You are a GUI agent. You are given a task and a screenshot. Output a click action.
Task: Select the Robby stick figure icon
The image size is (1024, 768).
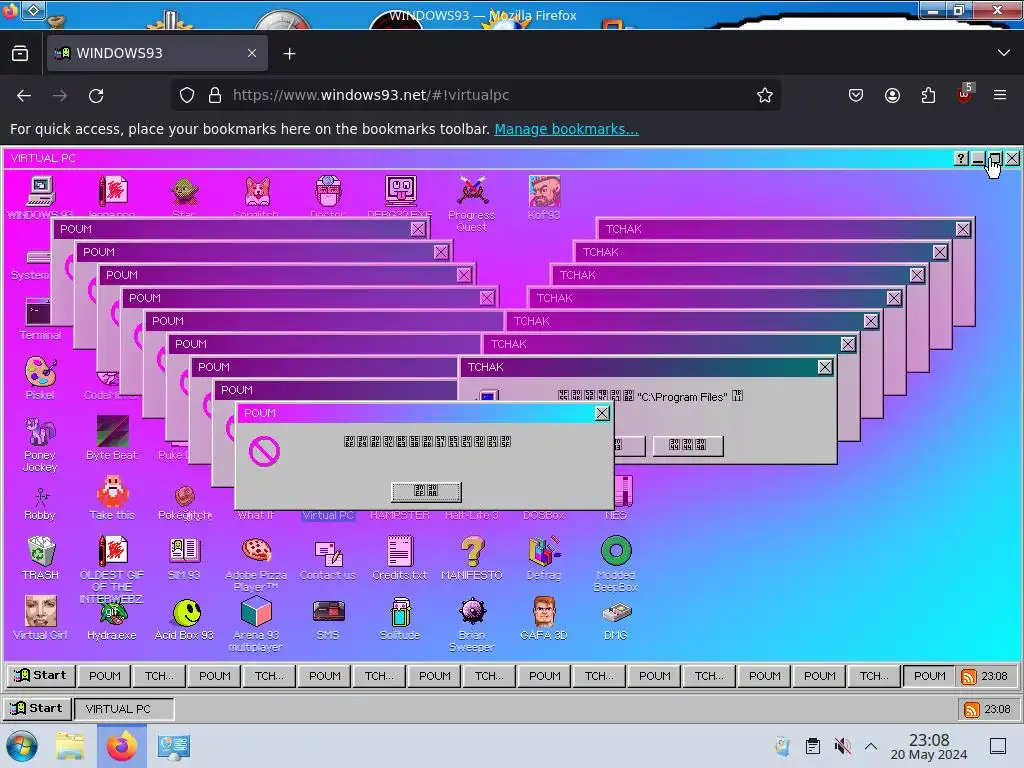[40, 504]
